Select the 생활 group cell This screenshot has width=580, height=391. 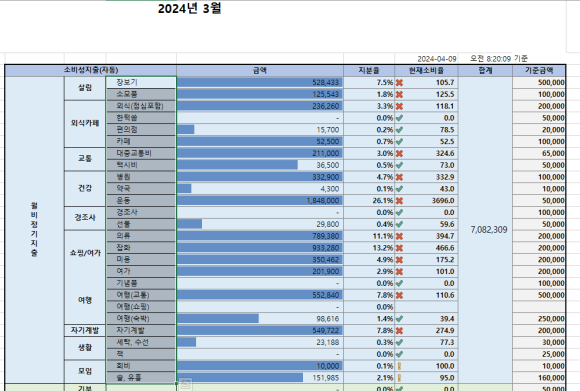point(85,348)
